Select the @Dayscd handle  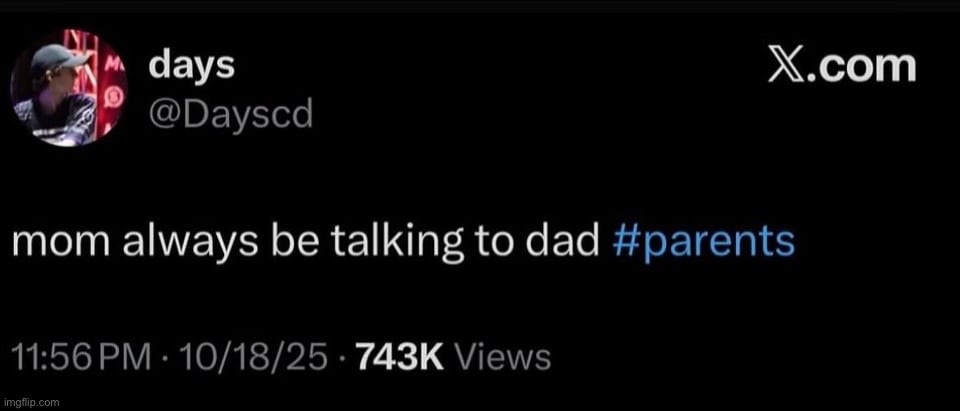click(x=230, y=114)
